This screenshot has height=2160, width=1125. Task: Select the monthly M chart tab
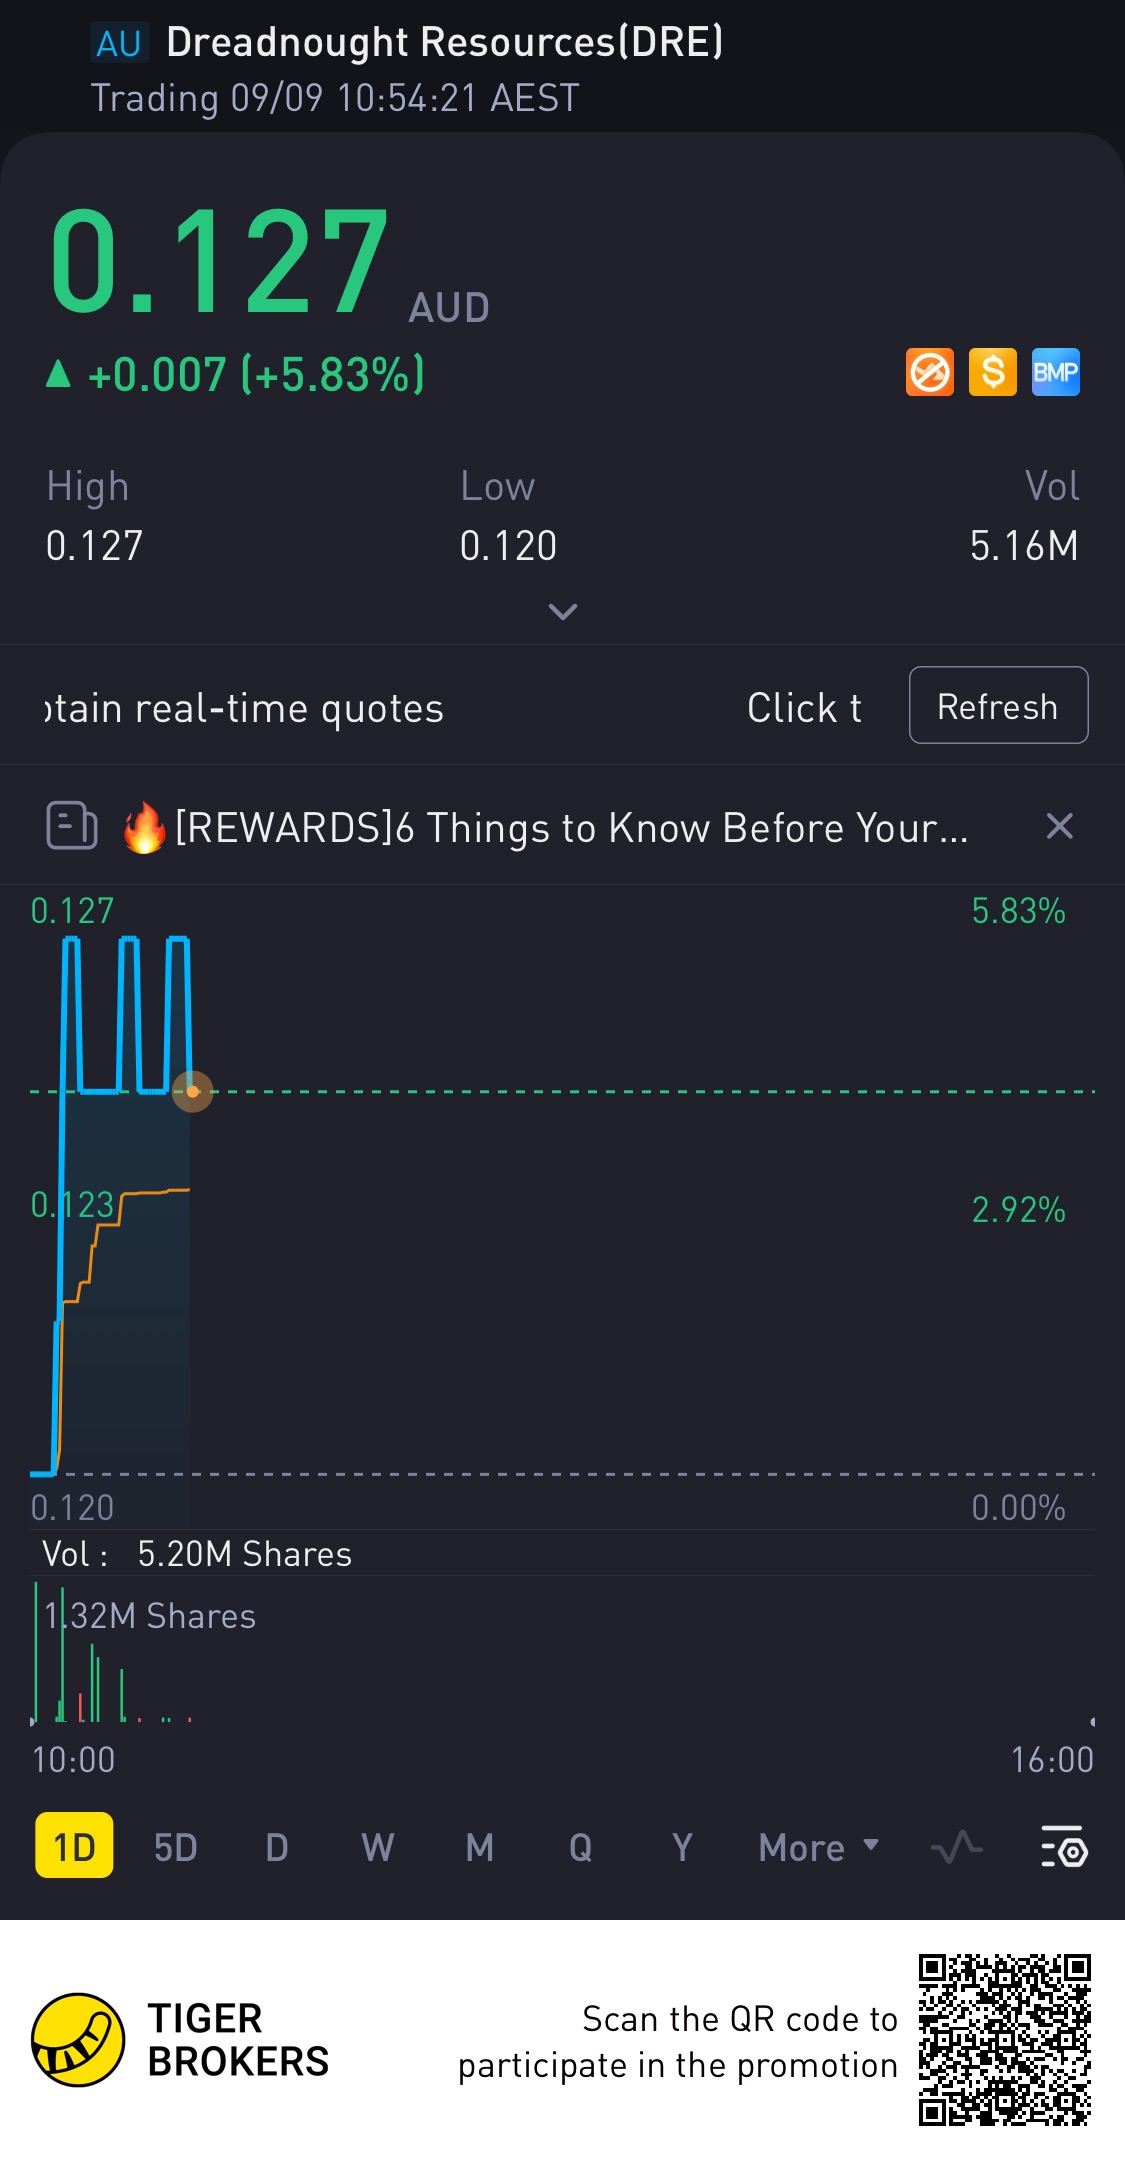tap(479, 1847)
